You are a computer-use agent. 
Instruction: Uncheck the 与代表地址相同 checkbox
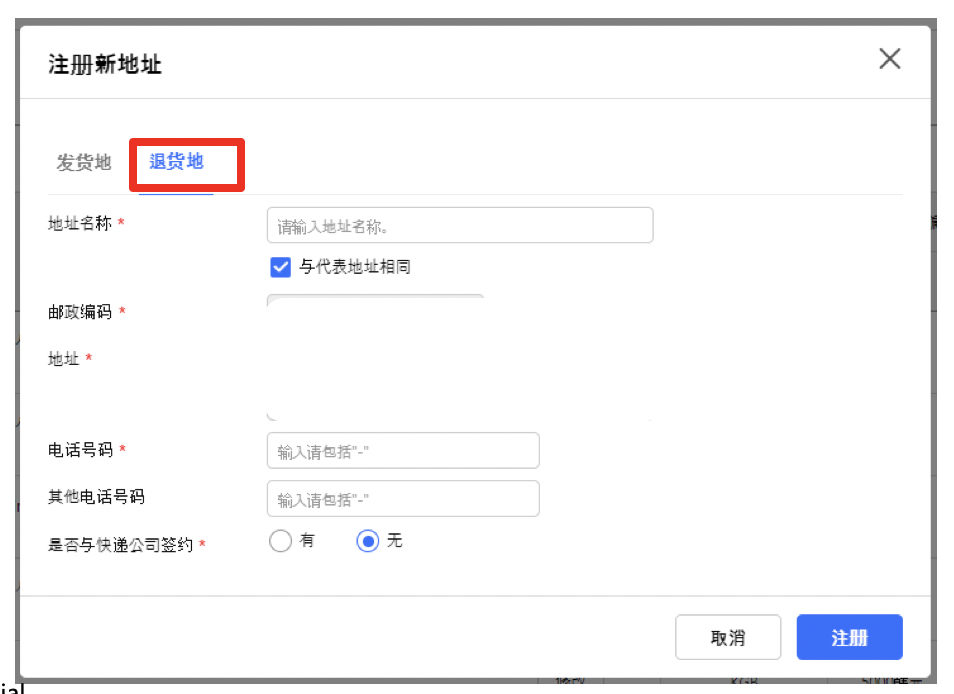(279, 266)
